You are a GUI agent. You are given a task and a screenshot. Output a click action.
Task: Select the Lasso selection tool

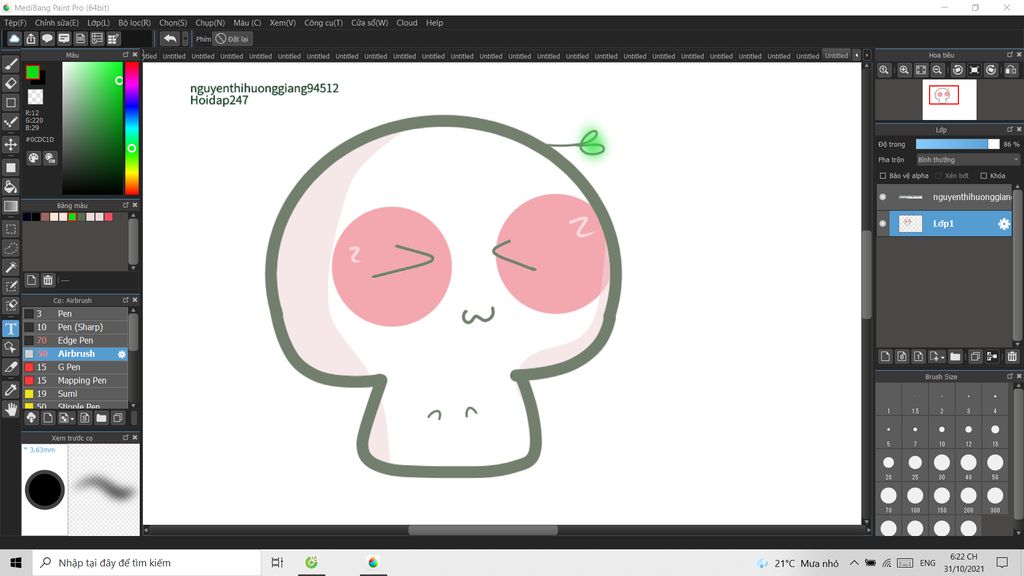(10, 248)
